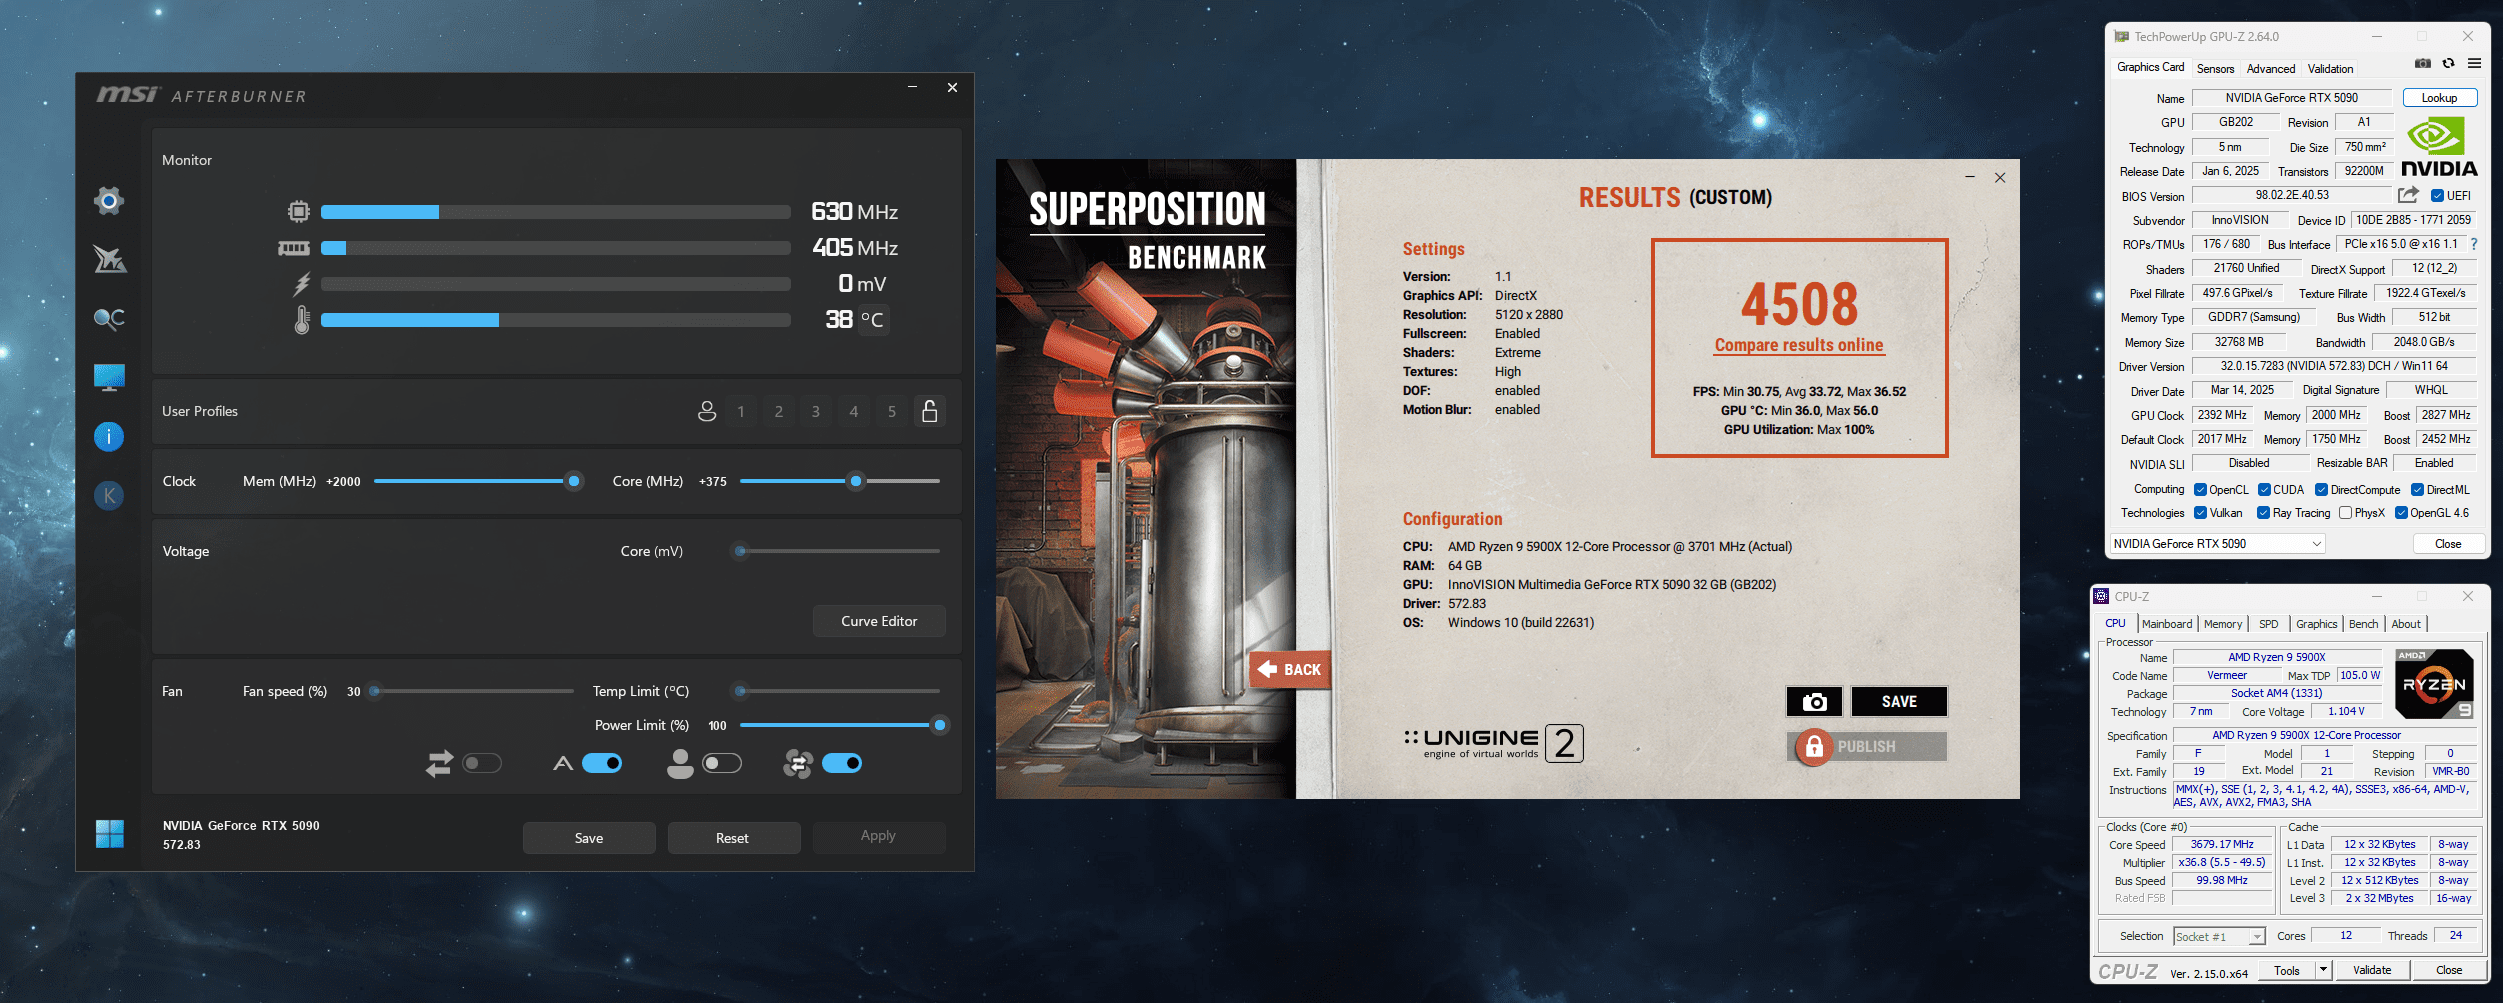Click the 'A' auto fan icon
The height and width of the screenshot is (1003, 2503).
[x=563, y=764]
